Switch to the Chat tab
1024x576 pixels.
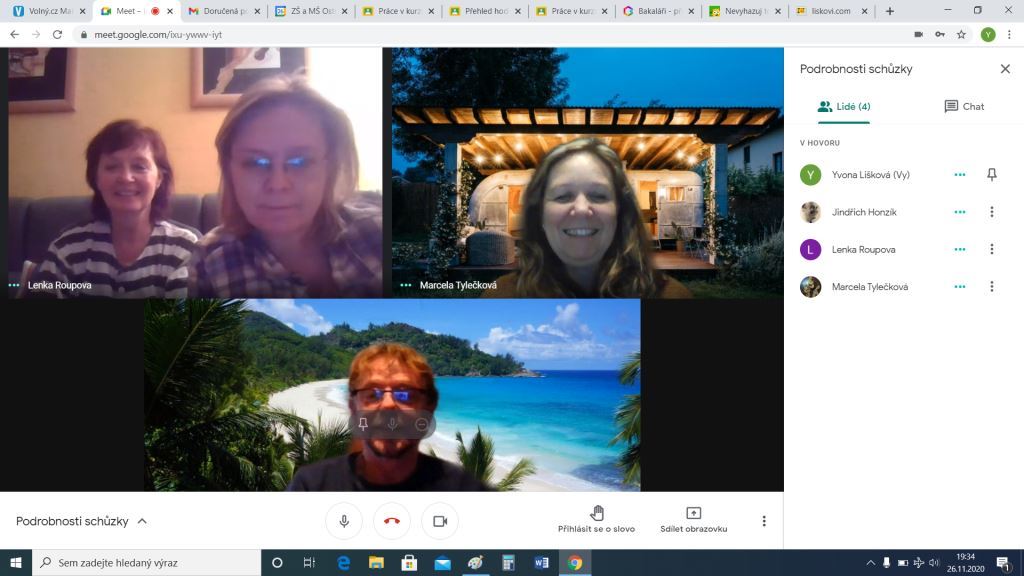coord(964,106)
